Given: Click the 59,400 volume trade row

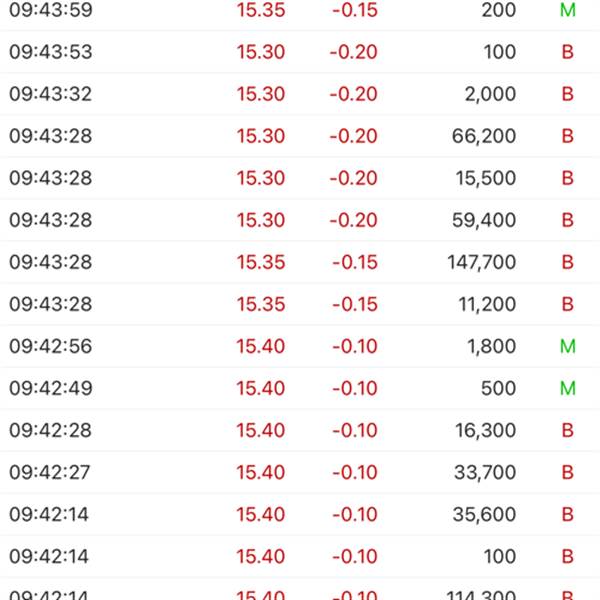Looking at the screenshot, I should coord(300,220).
